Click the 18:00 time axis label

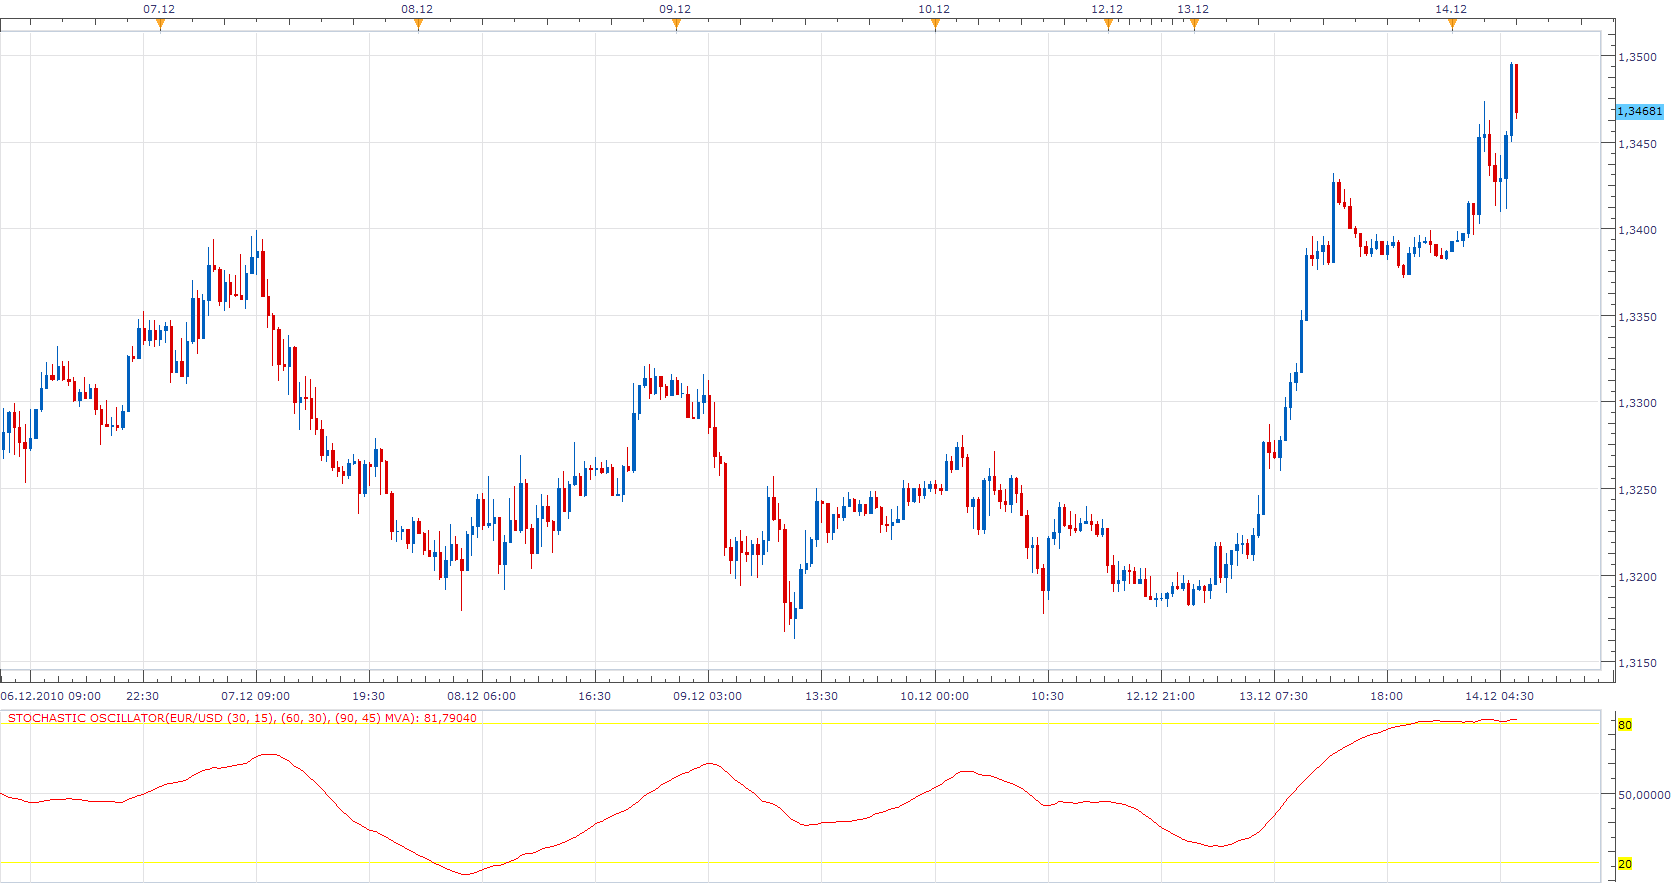[1387, 696]
